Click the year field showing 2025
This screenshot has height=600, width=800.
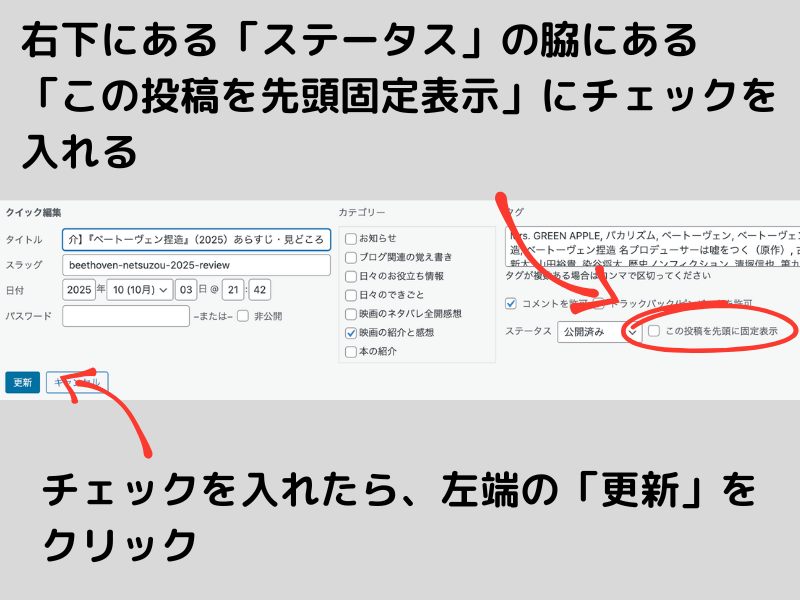pyautogui.click(x=78, y=290)
